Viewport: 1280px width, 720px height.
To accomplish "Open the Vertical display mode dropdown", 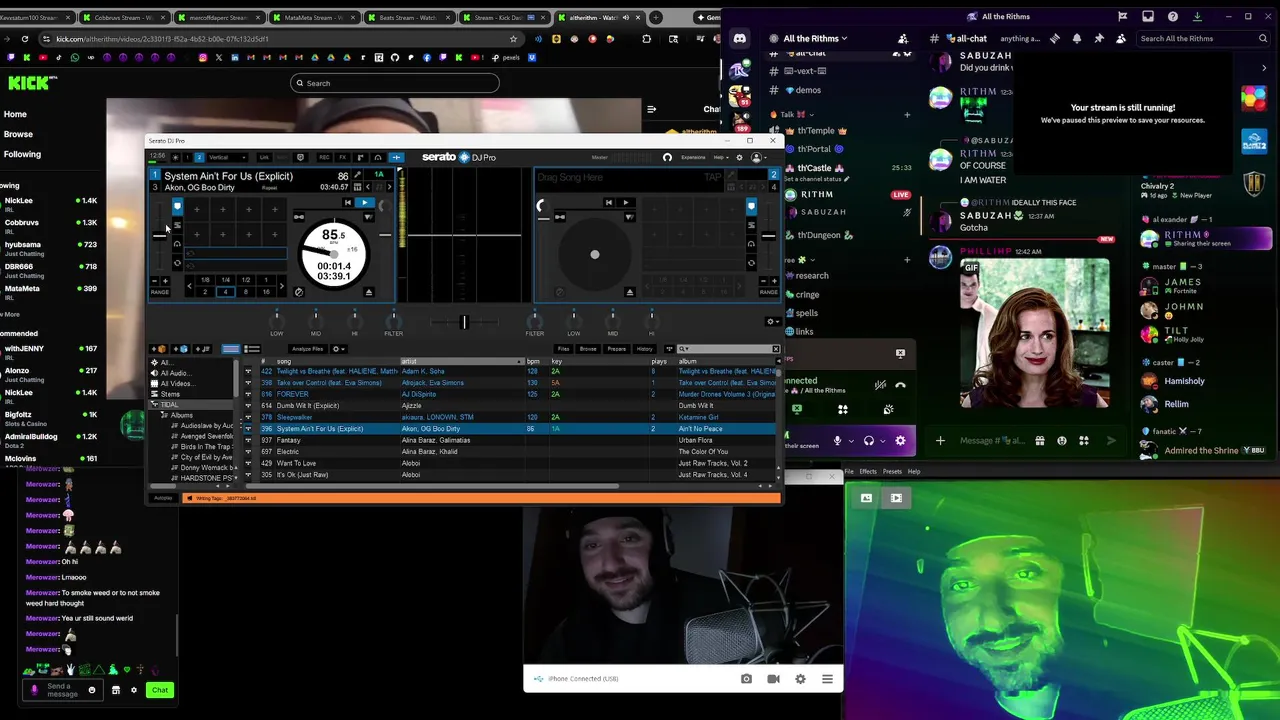I will tap(228, 157).
